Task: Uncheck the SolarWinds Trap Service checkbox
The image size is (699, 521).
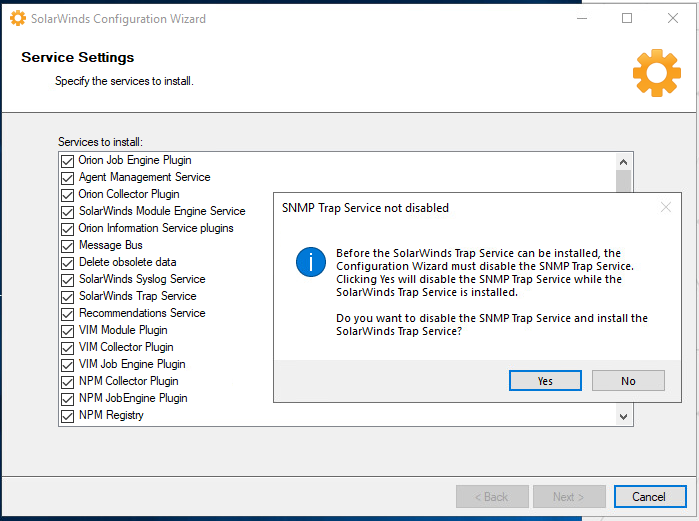Action: (67, 297)
